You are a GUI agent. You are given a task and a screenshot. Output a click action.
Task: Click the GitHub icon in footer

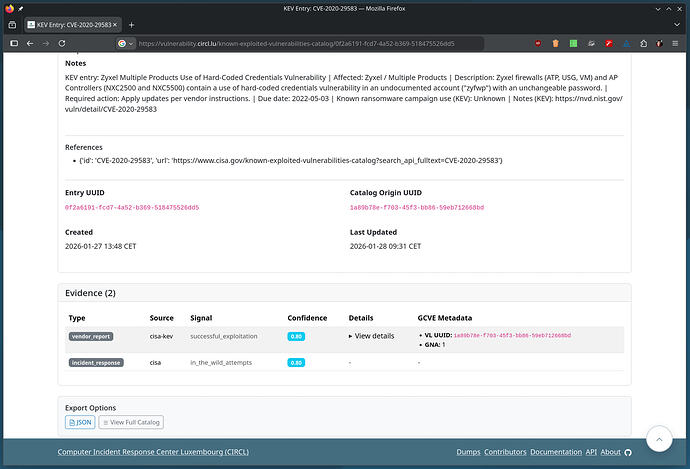click(x=628, y=452)
